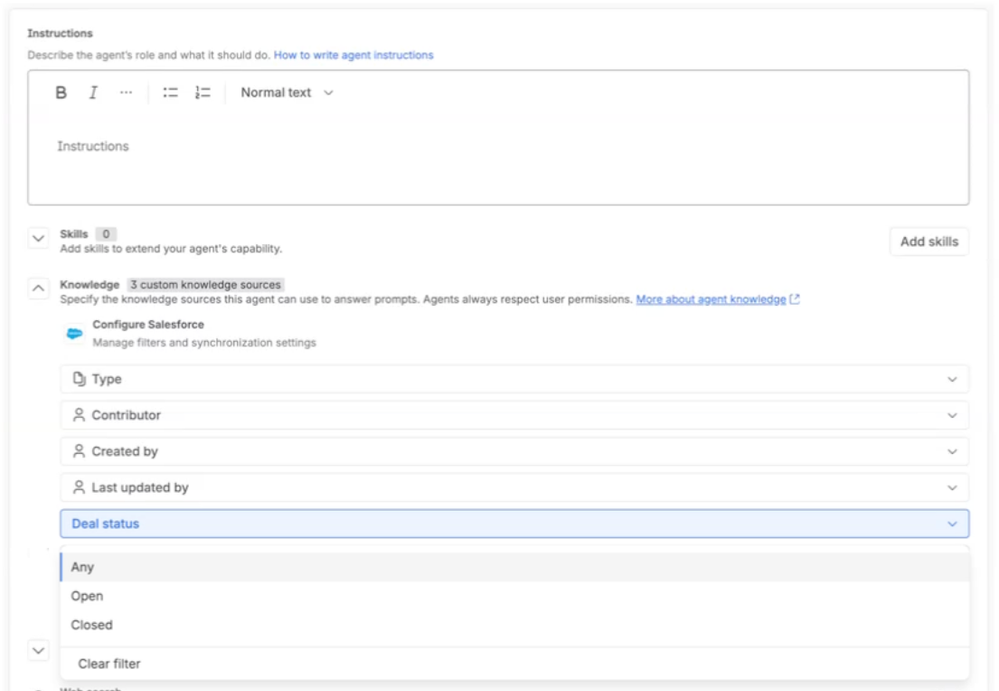Click the person icon on Last updated by row

[79, 488]
